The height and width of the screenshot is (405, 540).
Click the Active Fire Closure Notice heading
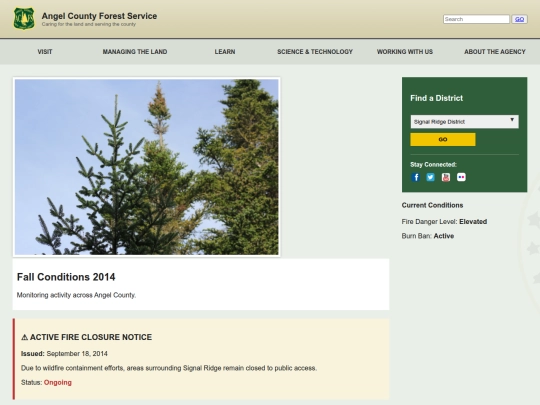(86, 337)
